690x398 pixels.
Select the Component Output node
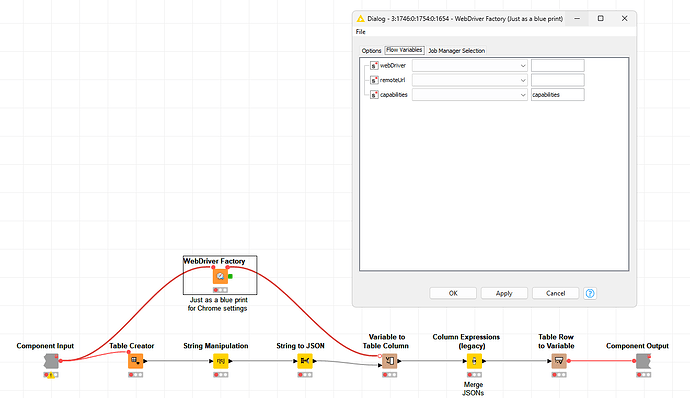[x=643, y=361]
